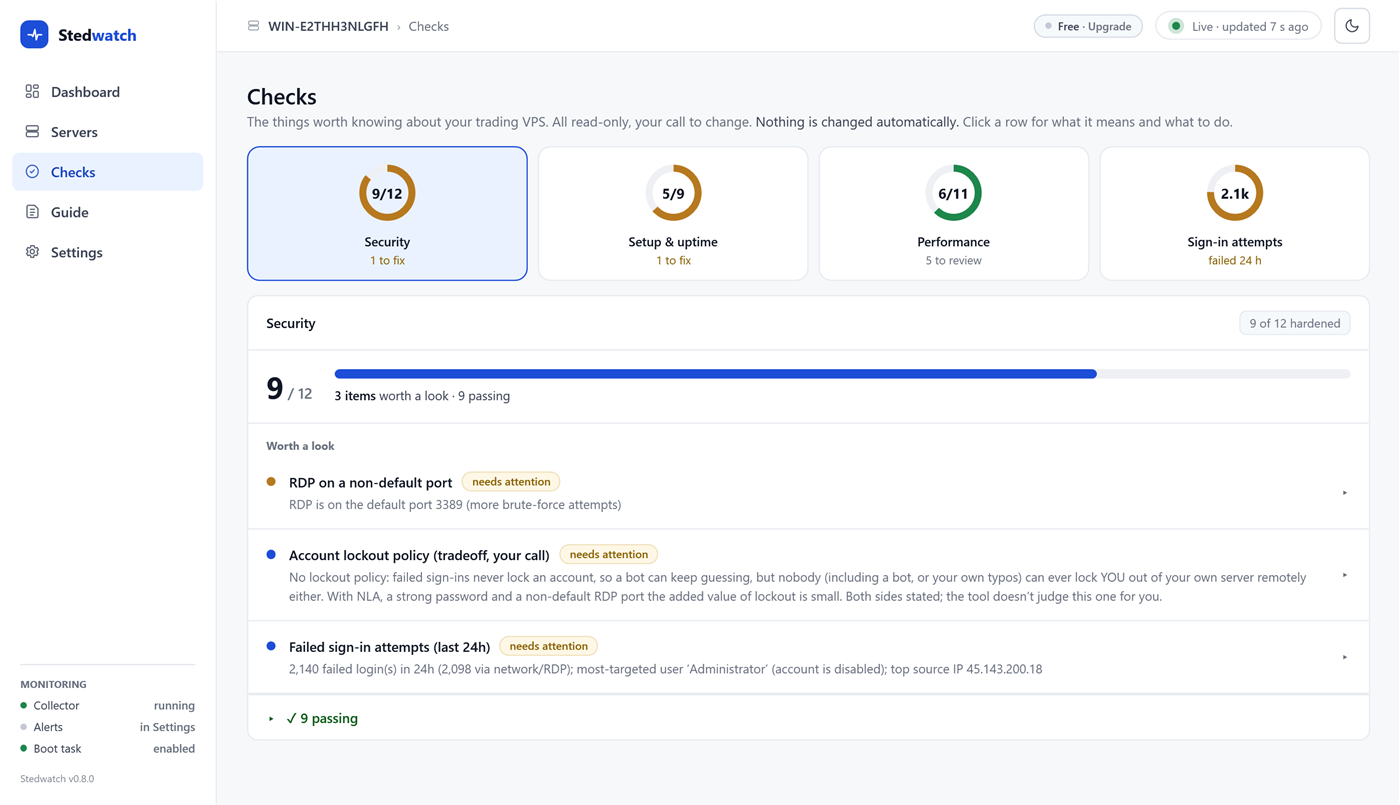Viewport: 1400px width, 805px height.
Task: Click the green Collector status dot
Action: pos(24,705)
